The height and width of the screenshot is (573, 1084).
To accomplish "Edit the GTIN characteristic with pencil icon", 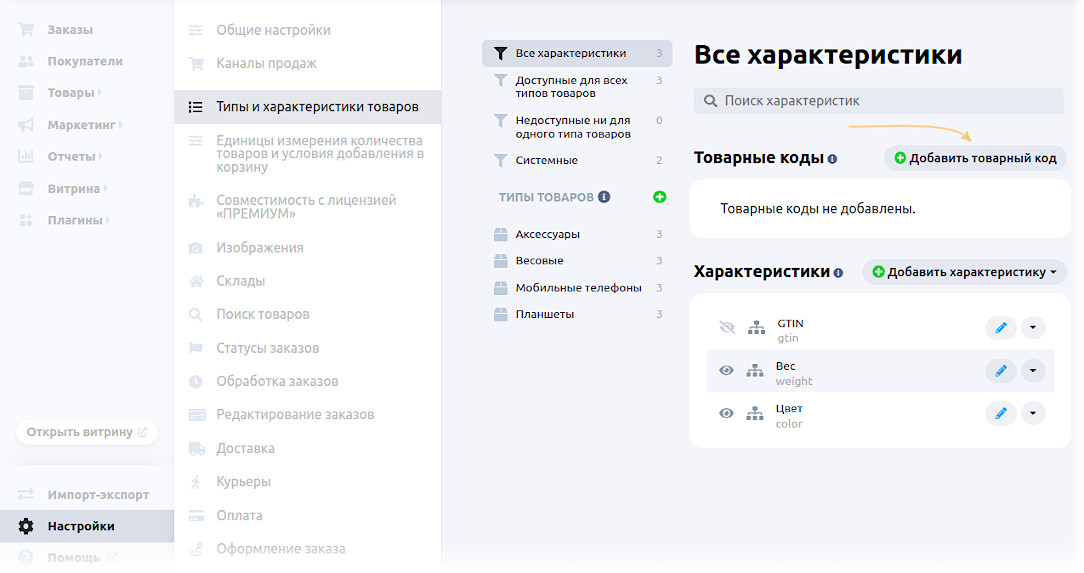I will (1000, 328).
